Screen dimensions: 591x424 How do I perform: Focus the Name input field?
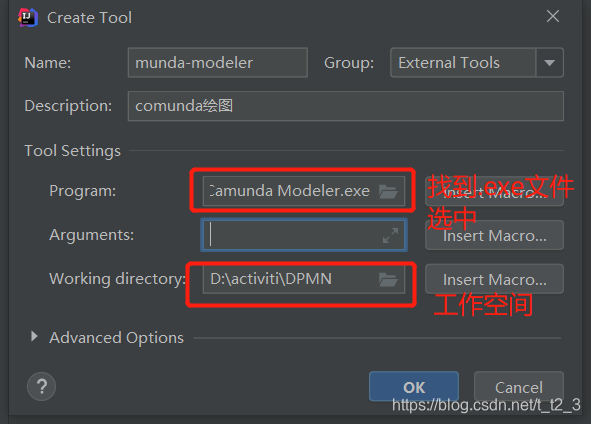(218, 63)
